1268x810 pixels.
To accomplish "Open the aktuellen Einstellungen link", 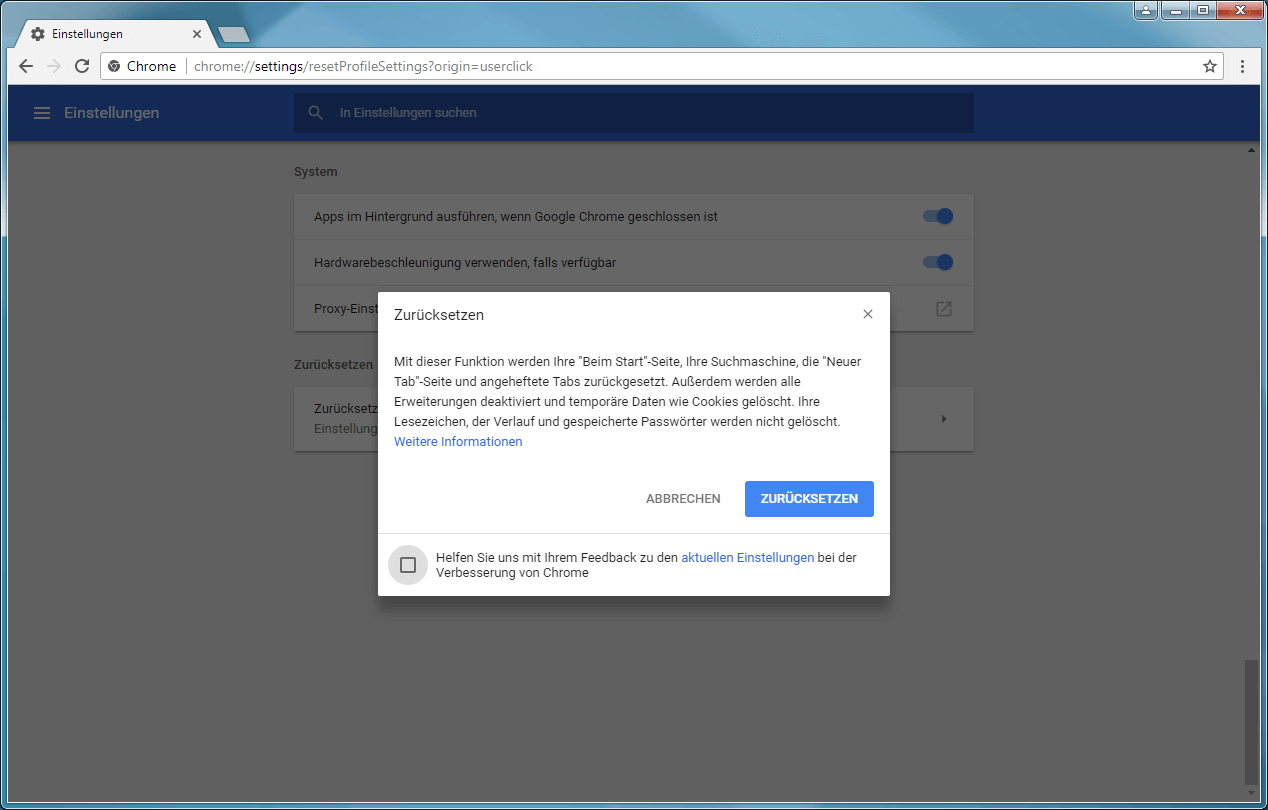I will click(748, 557).
